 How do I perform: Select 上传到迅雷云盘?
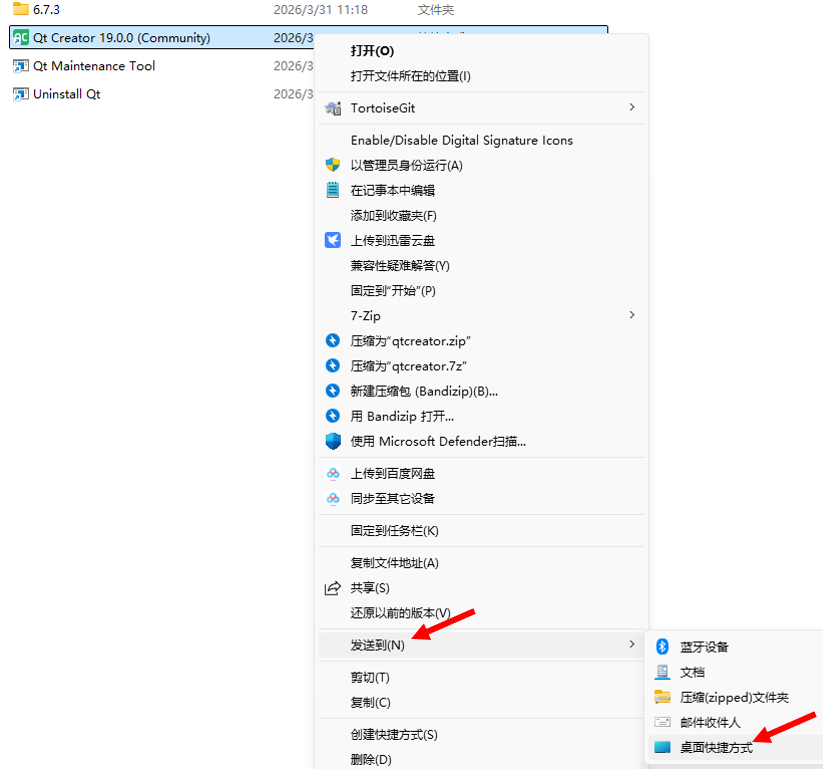click(393, 240)
